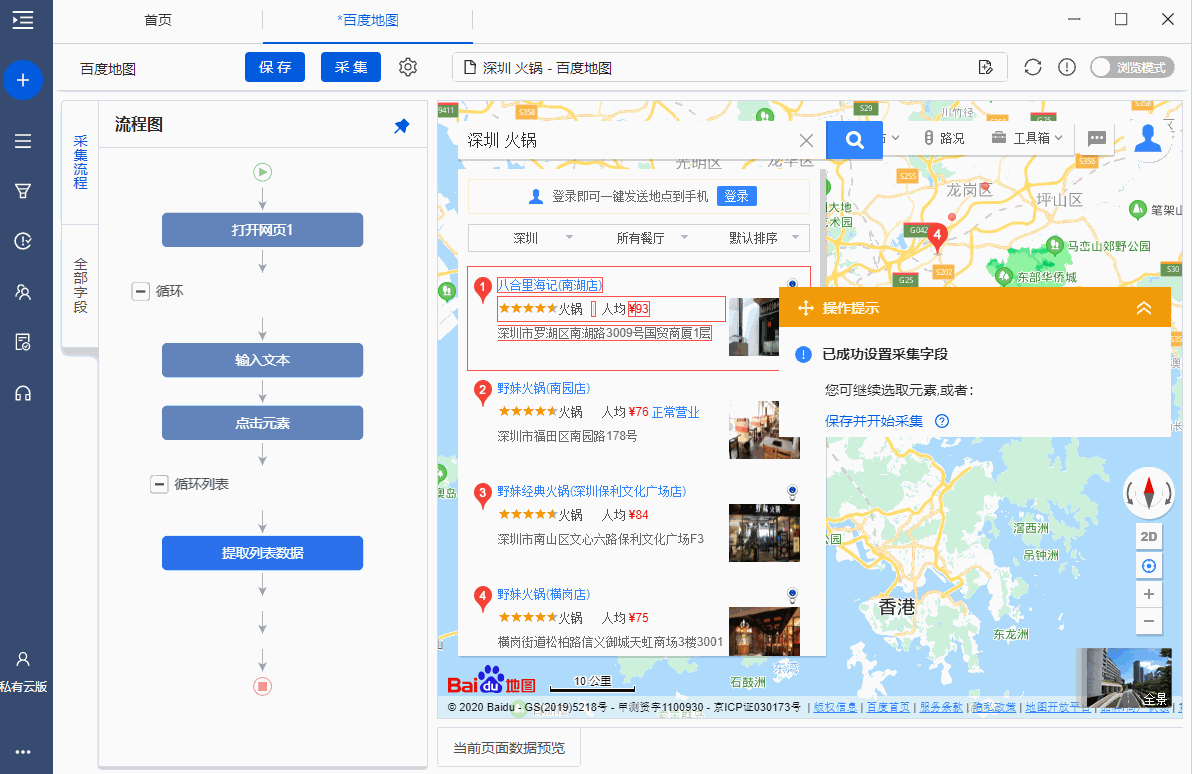Select the 提取列表数据 flow step
Image resolution: width=1192 pixels, height=774 pixels.
click(262, 553)
